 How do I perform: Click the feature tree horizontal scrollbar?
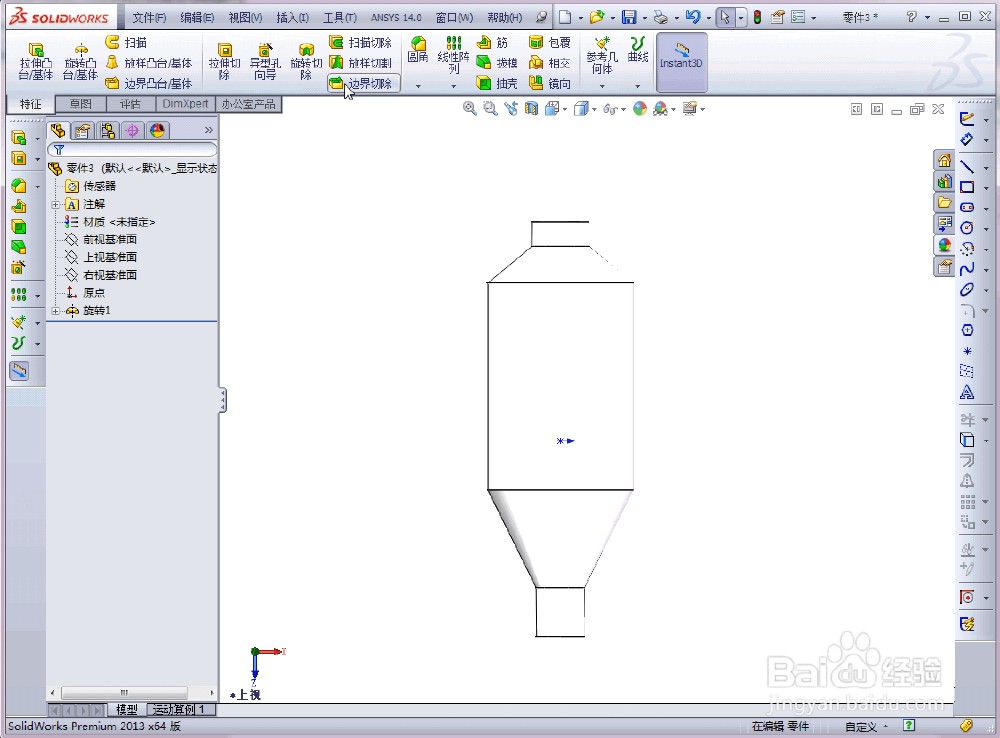click(x=124, y=692)
